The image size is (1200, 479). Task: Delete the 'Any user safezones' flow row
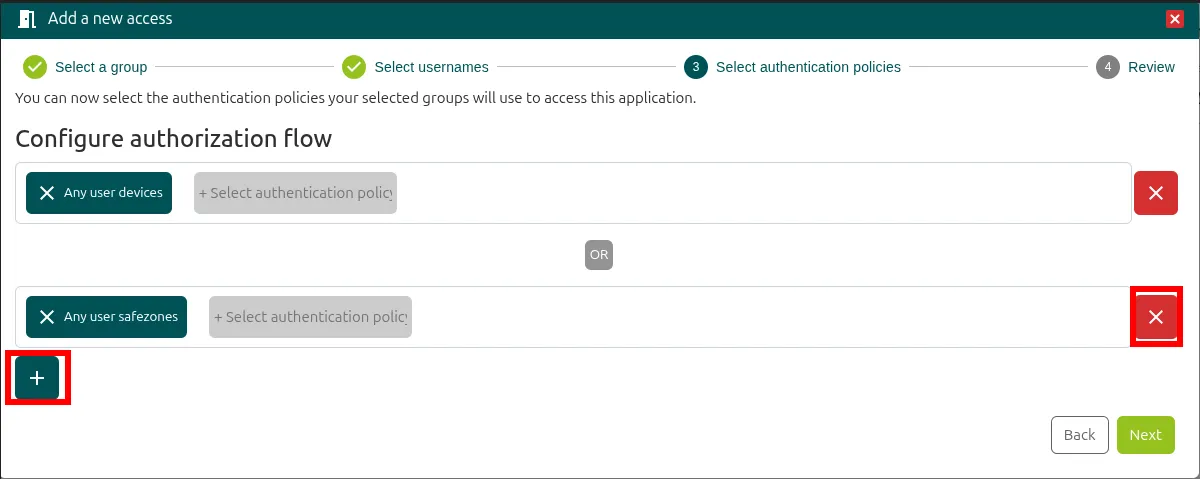point(1156,317)
